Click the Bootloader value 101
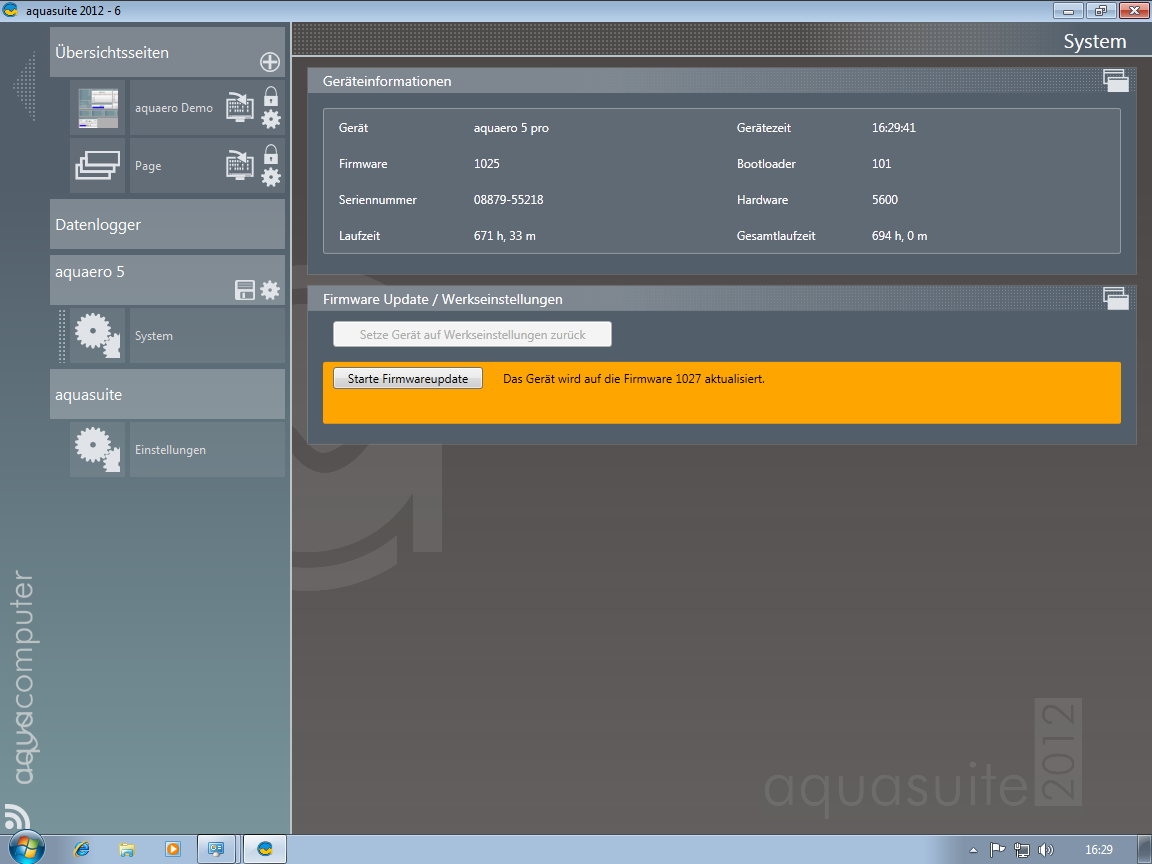This screenshot has height=864, width=1152. click(882, 164)
